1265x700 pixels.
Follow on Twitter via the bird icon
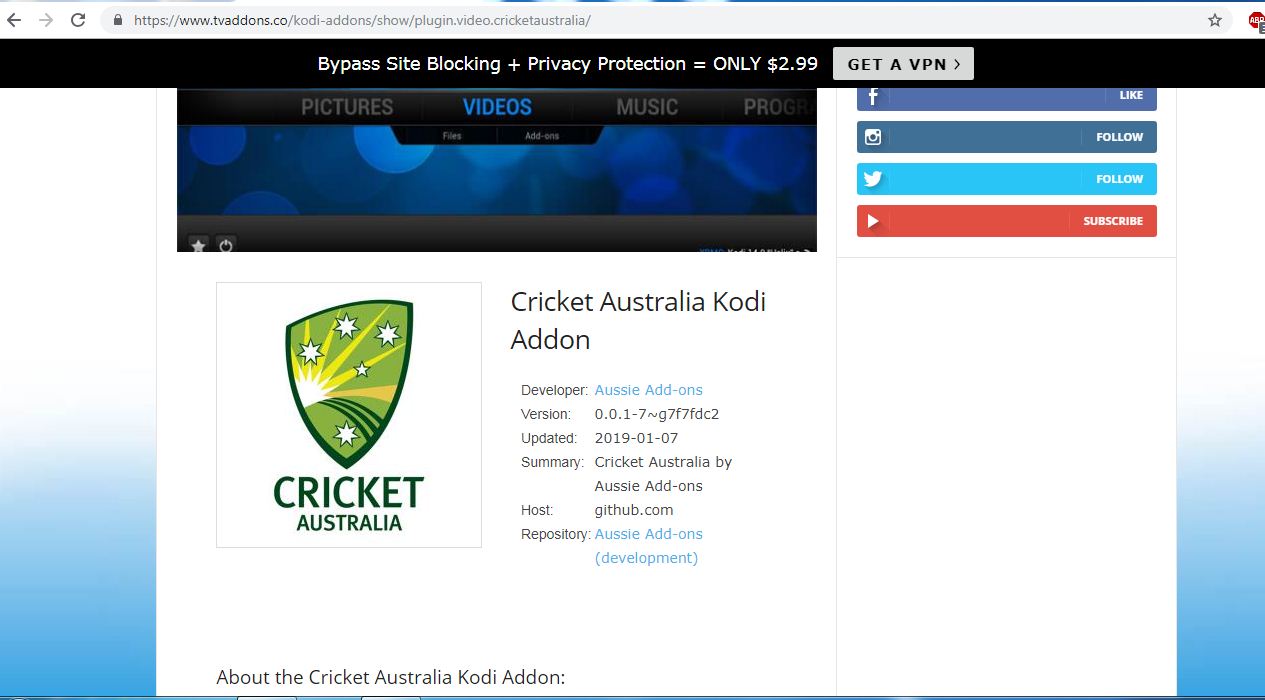(873, 179)
